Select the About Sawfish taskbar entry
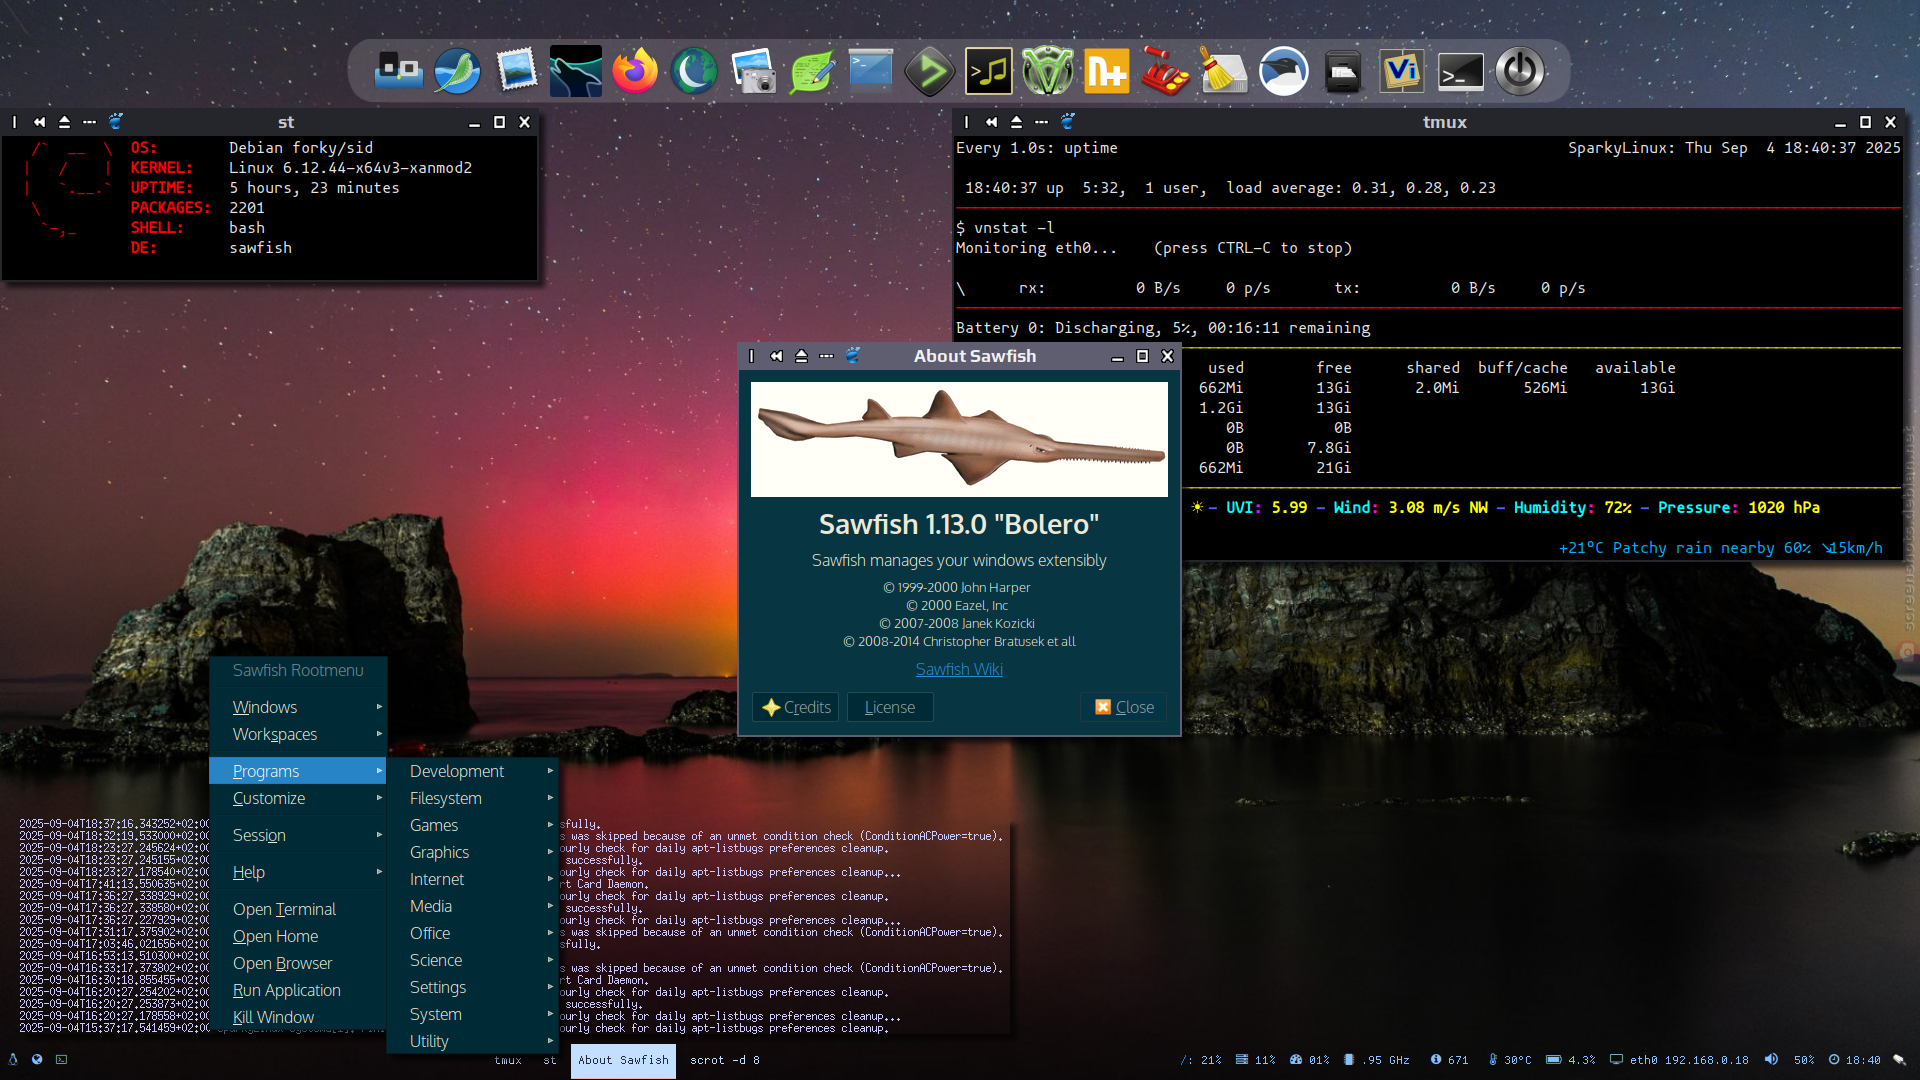The width and height of the screenshot is (1920, 1080). (623, 1060)
